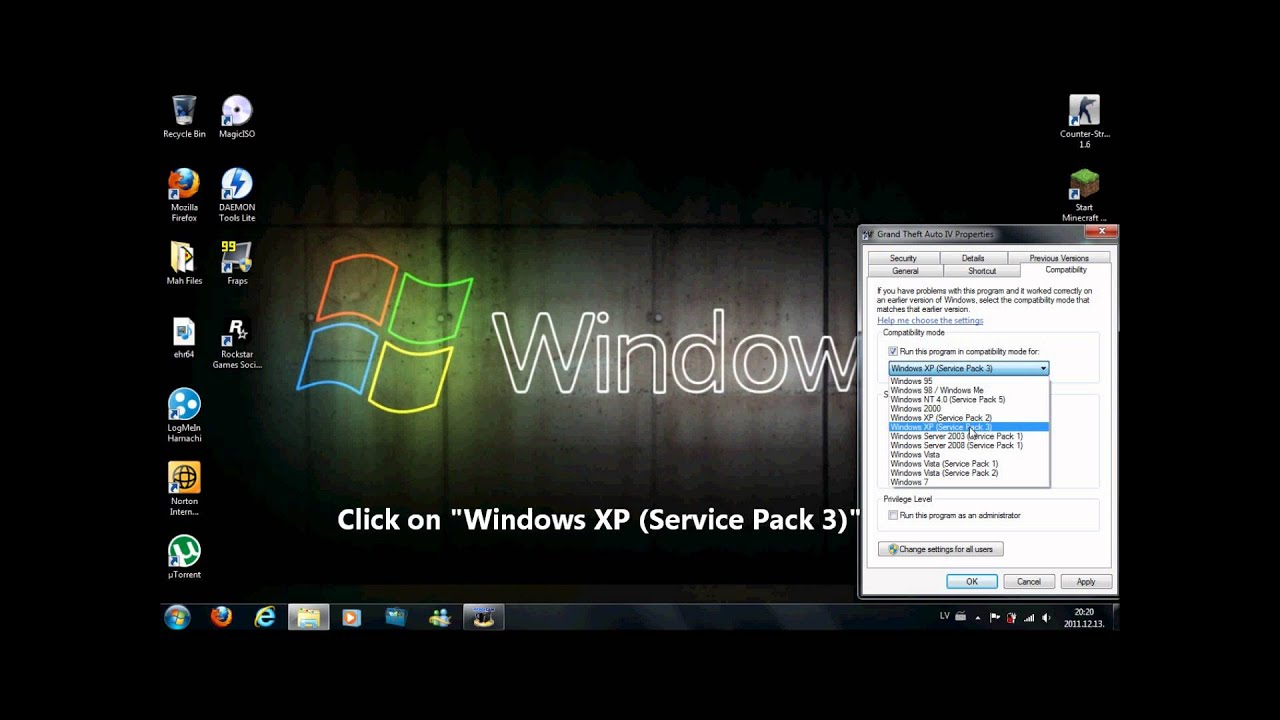Switch to the Previous Versions tab
1280x720 pixels.
[x=1058, y=258]
